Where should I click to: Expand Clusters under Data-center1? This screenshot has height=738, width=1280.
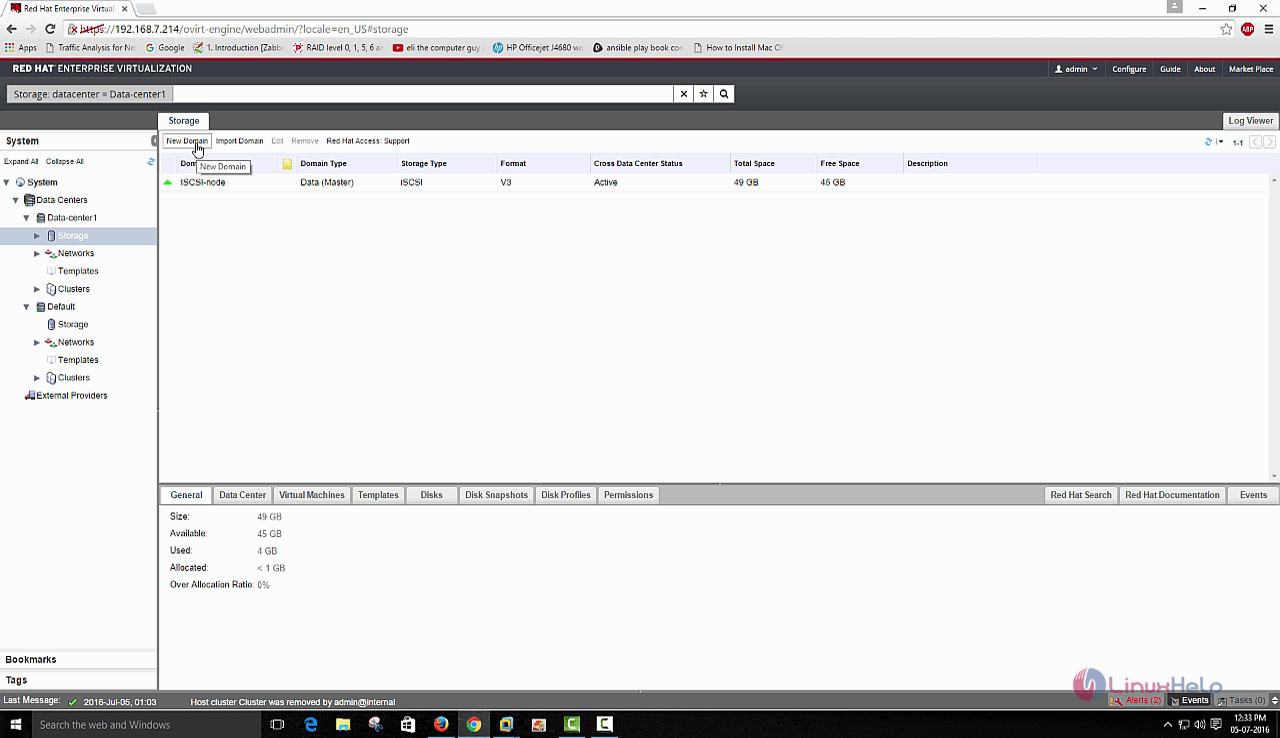click(x=37, y=289)
